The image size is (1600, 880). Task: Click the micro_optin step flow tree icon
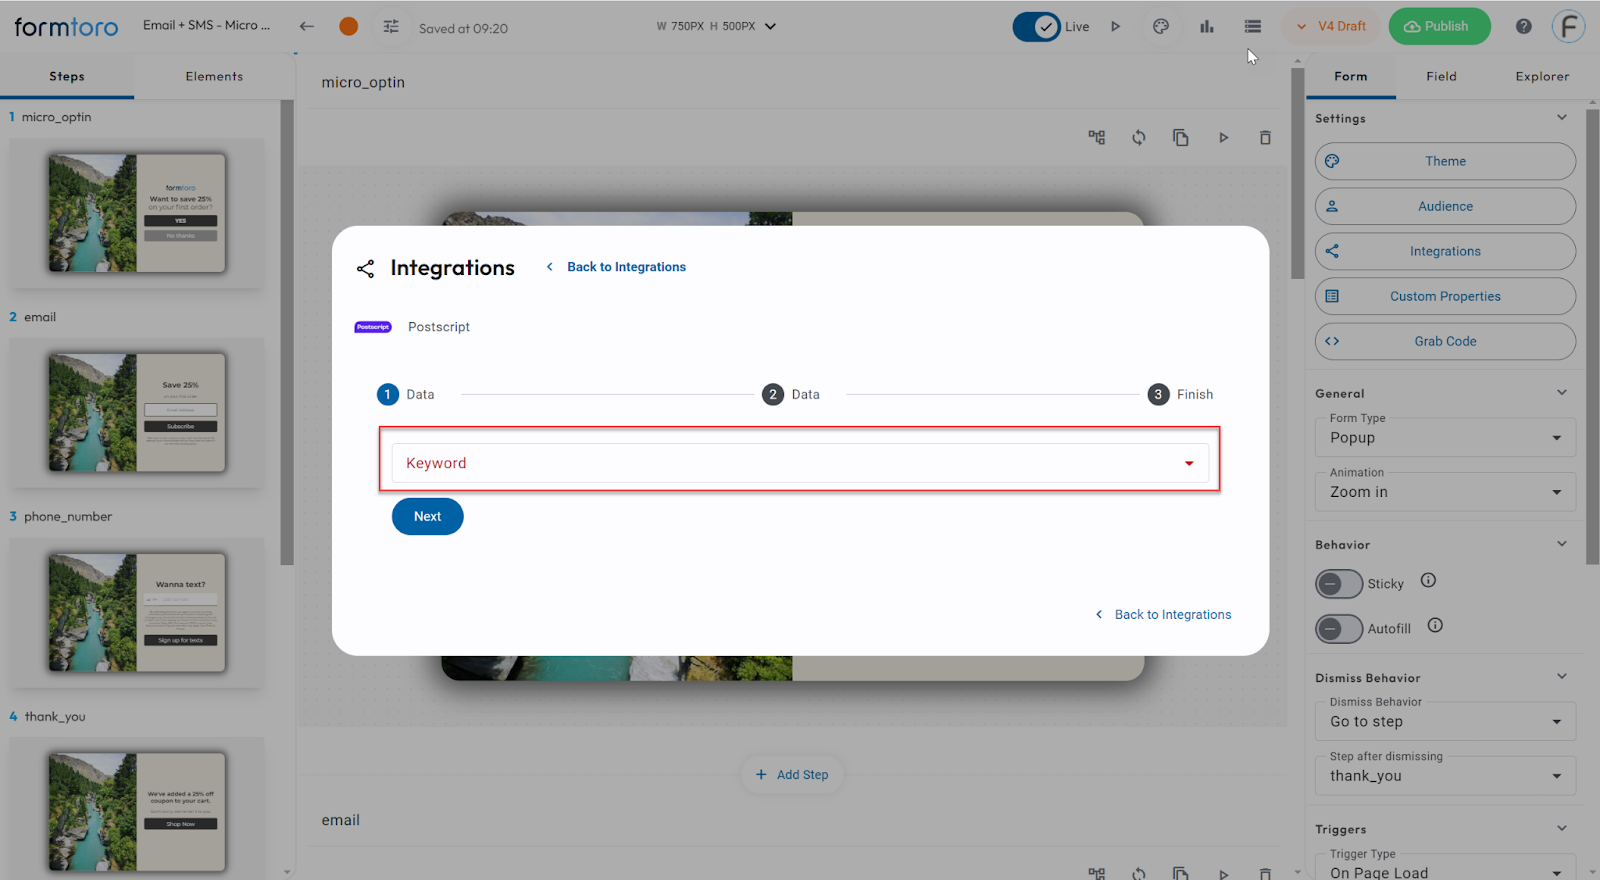pyautogui.click(x=1097, y=138)
